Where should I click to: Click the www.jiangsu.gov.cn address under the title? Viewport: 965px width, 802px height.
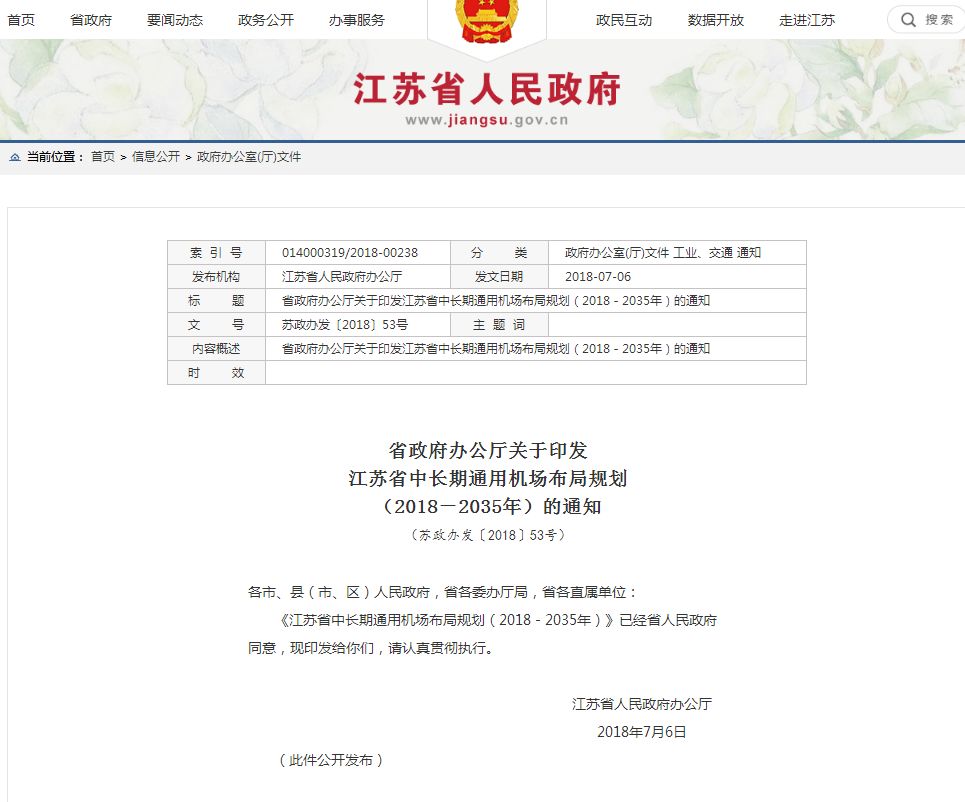click(x=486, y=121)
